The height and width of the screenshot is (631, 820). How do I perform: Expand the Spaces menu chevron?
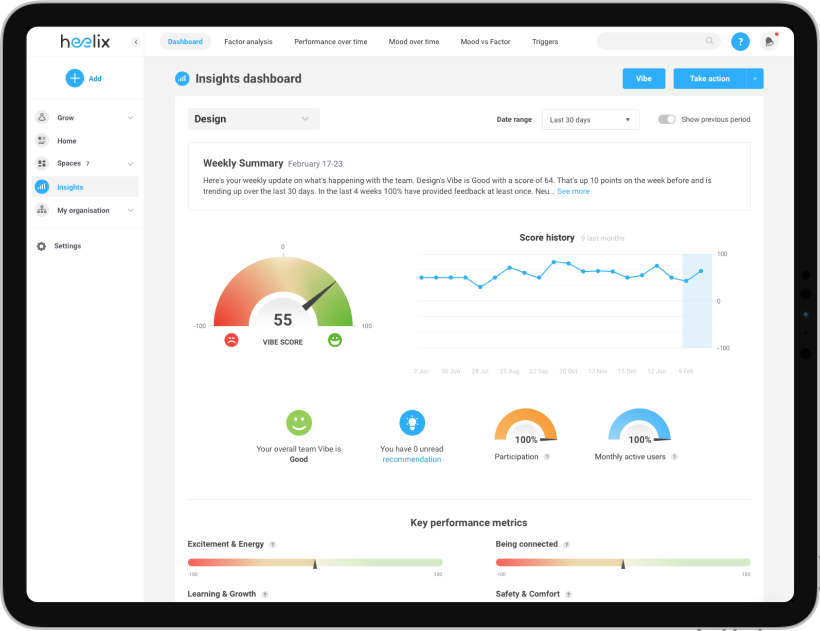pyautogui.click(x=130, y=164)
